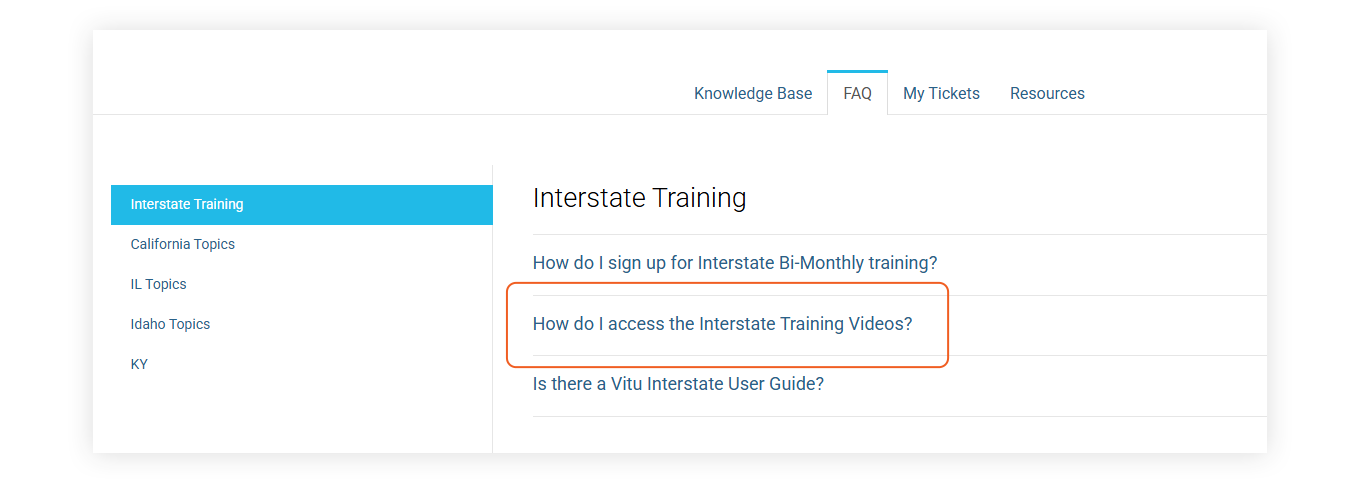Click the 'Interstate Training' page heading
Screen dimensions: 1360x503
(x=639, y=198)
